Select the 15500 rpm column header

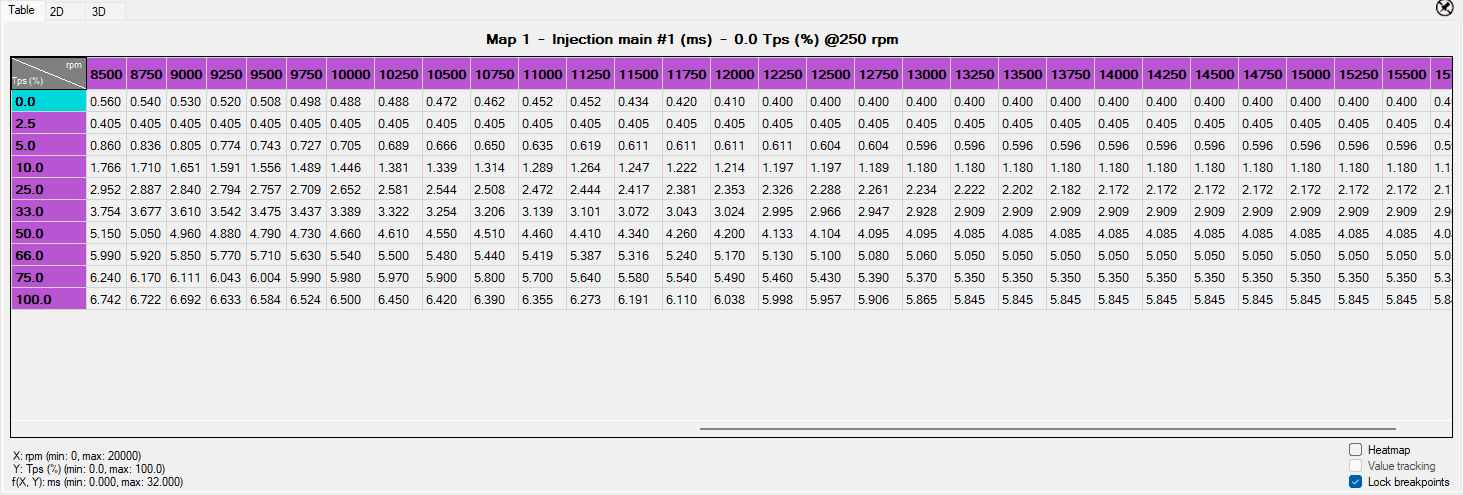[x=1407, y=74]
